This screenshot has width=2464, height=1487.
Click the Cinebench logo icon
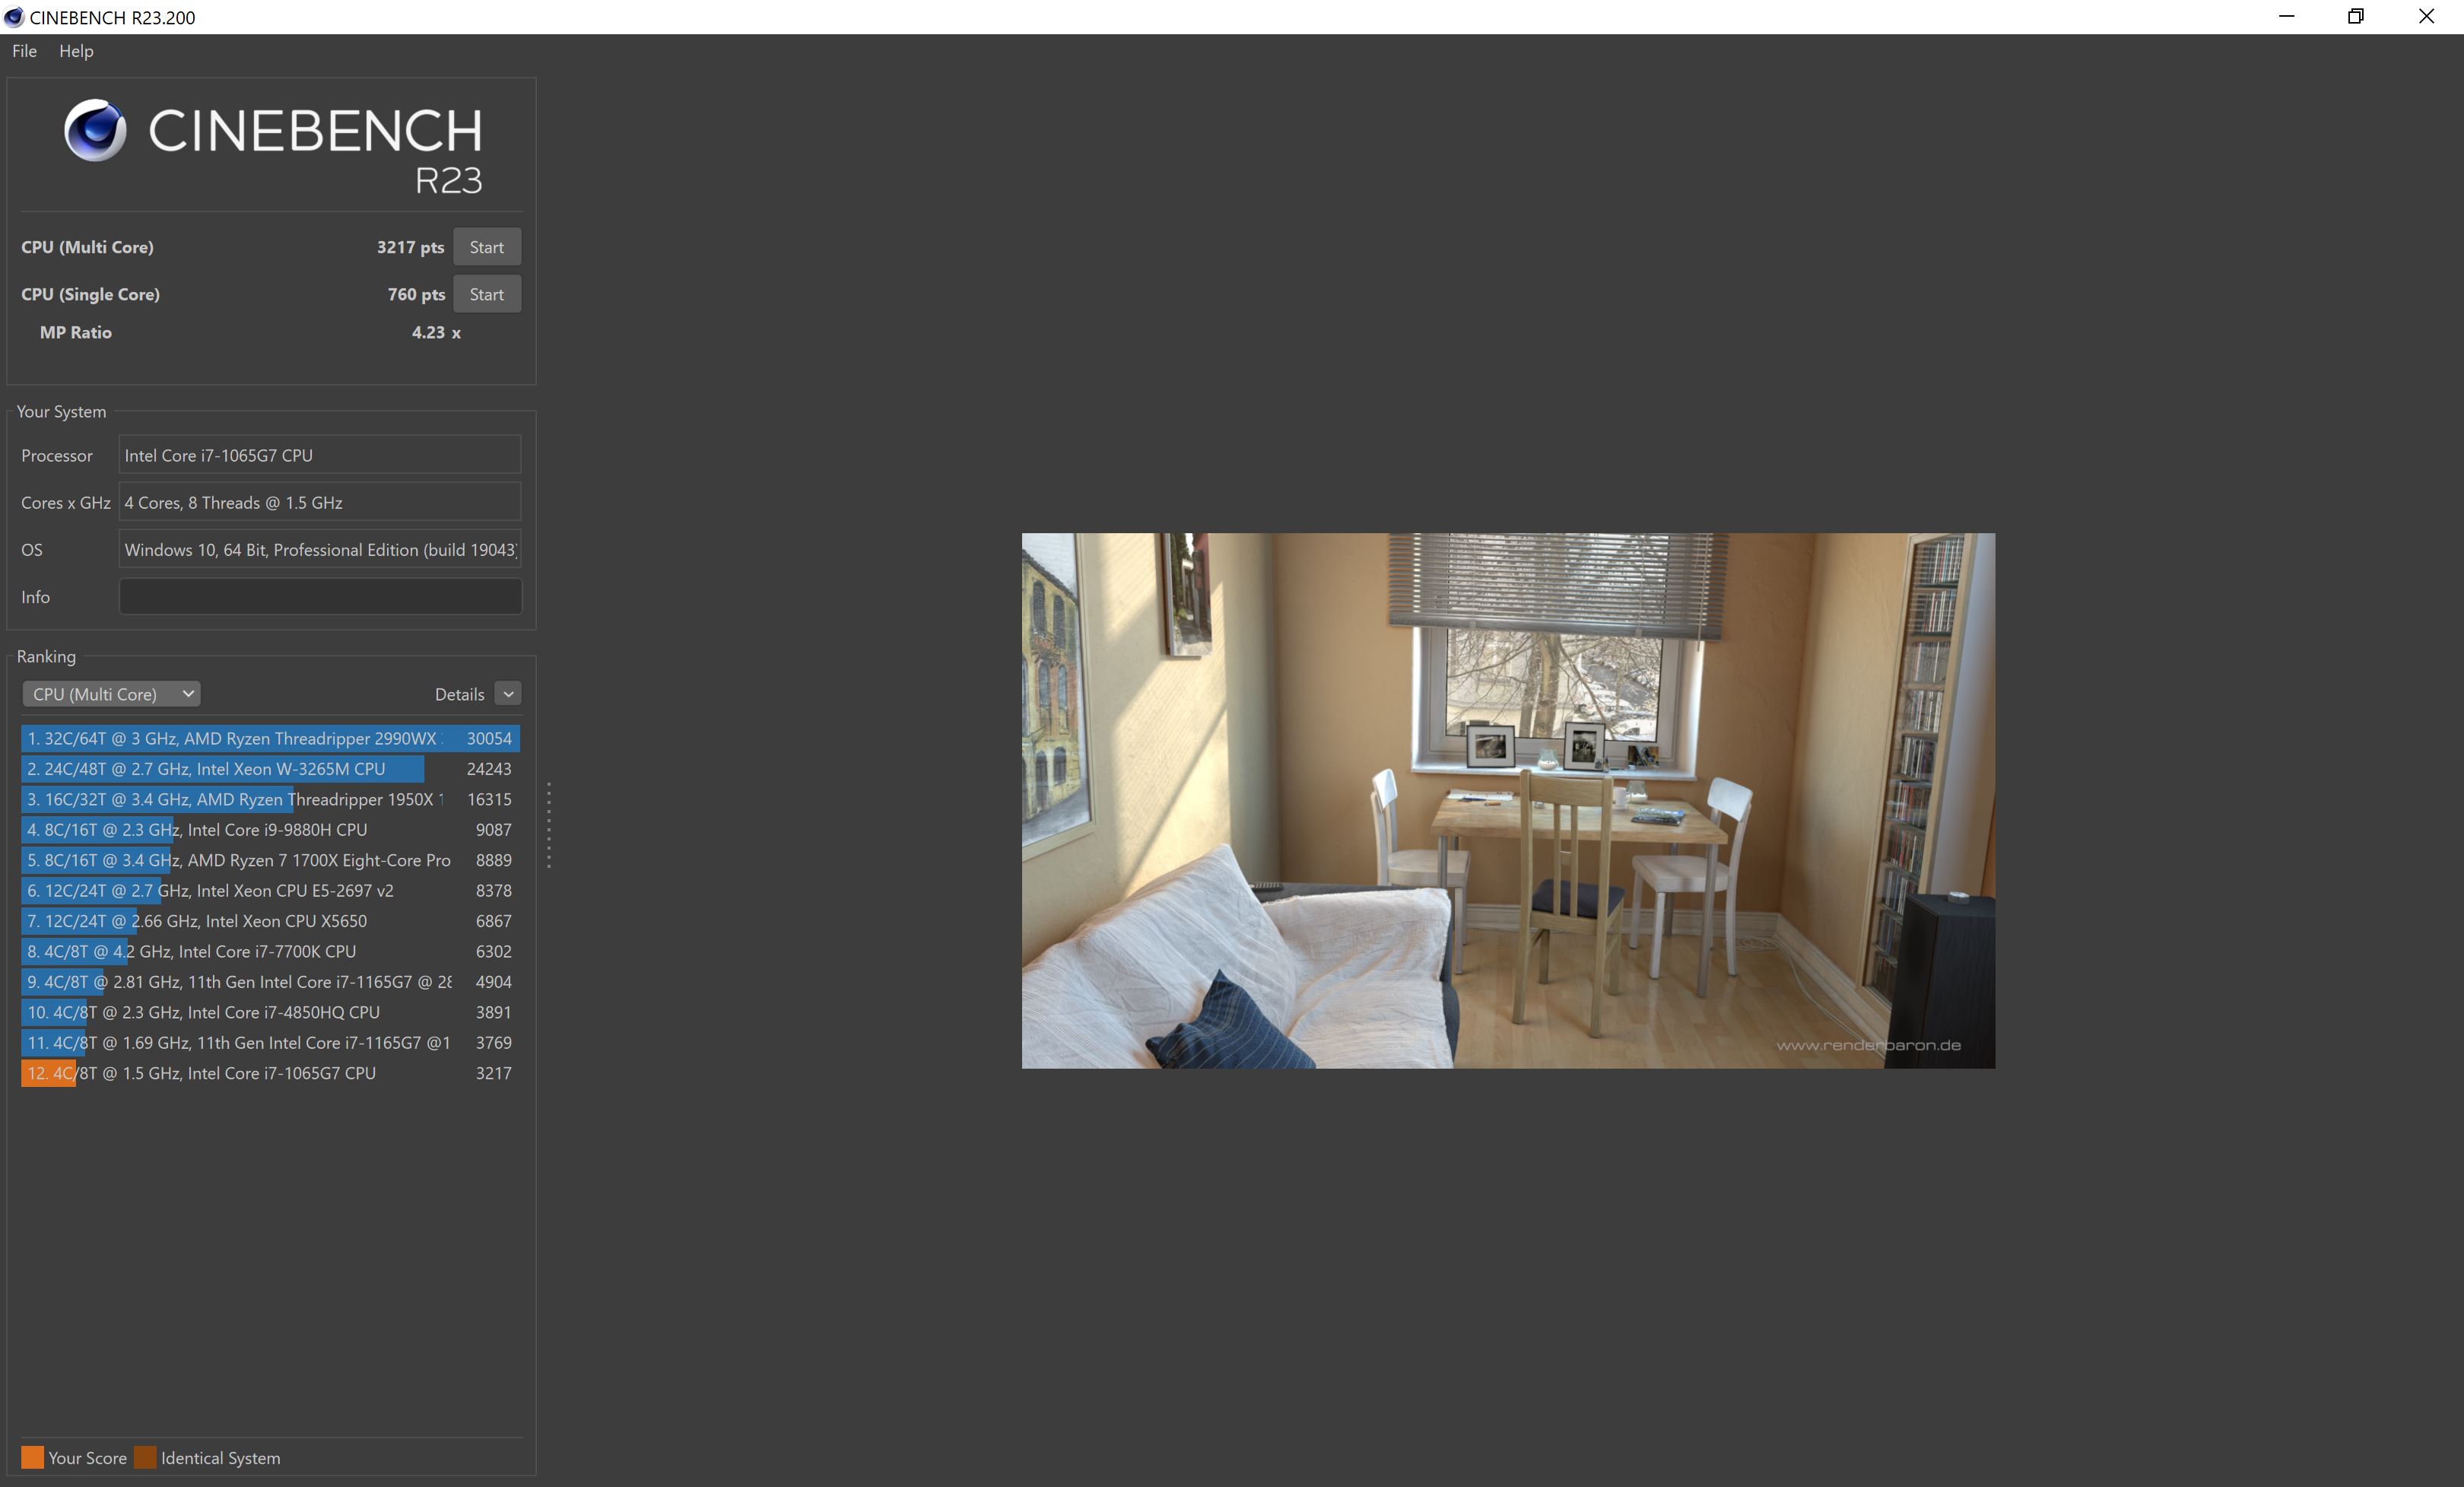tap(95, 130)
